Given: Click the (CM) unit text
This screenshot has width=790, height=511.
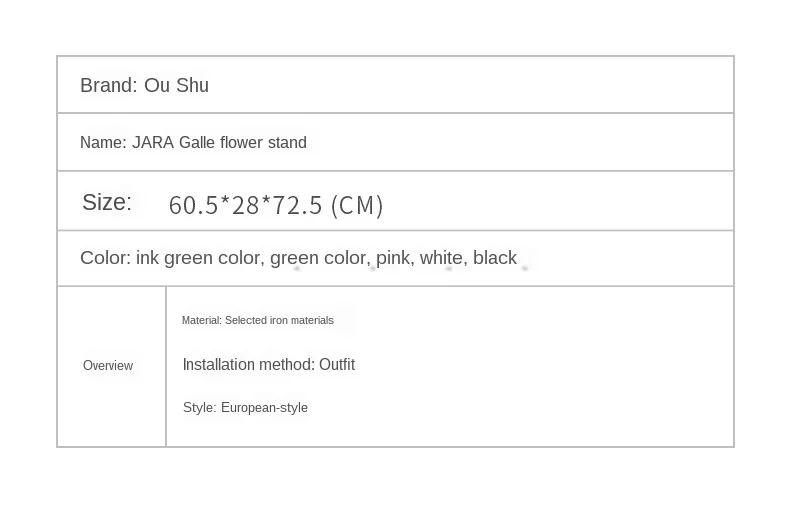Looking at the screenshot, I should 357,206.
